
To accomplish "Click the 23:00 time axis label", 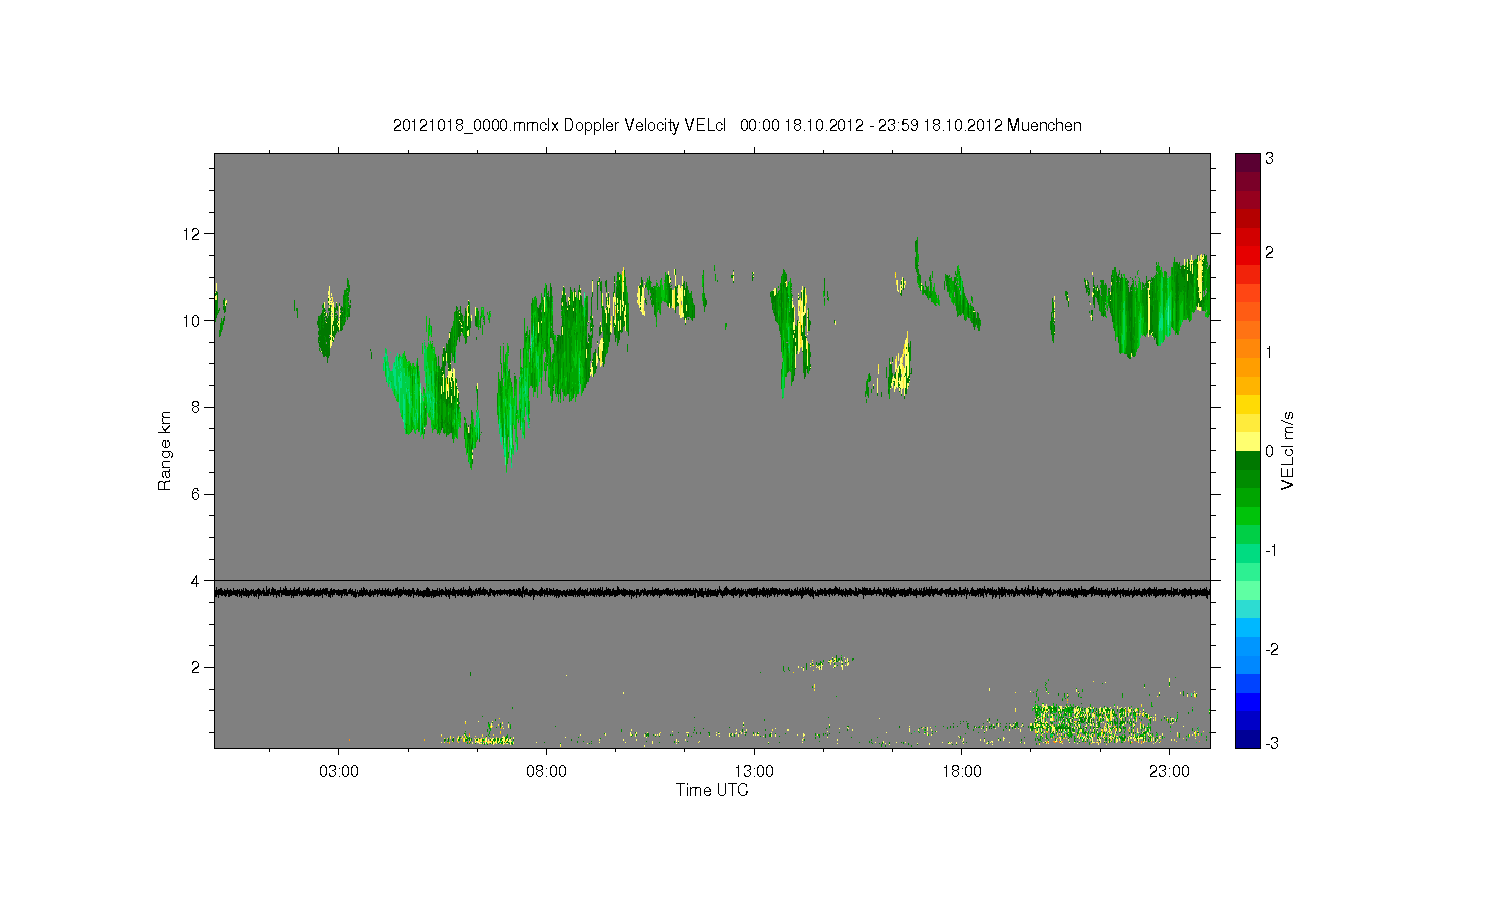I will 1169,772.
